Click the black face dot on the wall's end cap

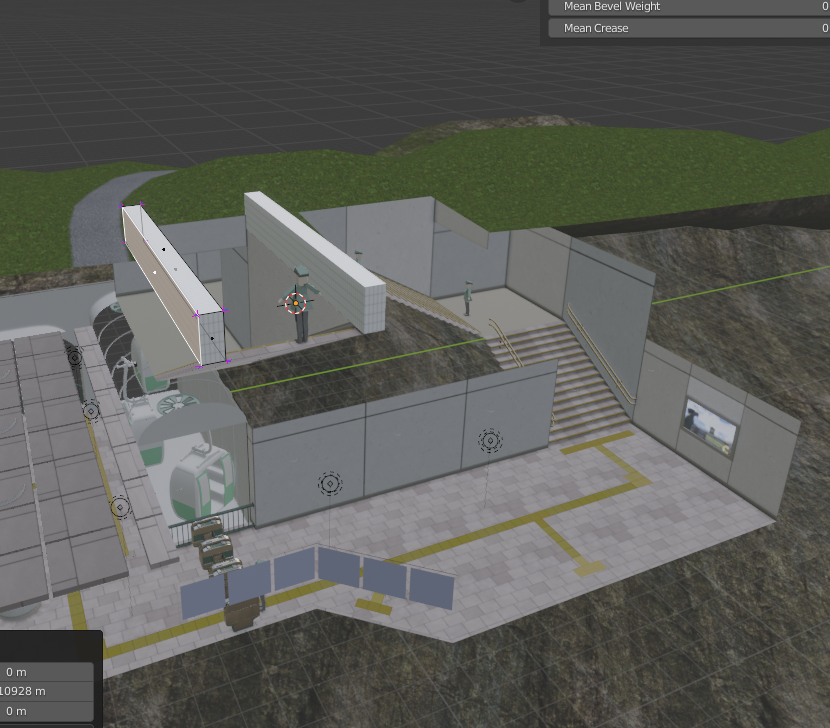212,338
